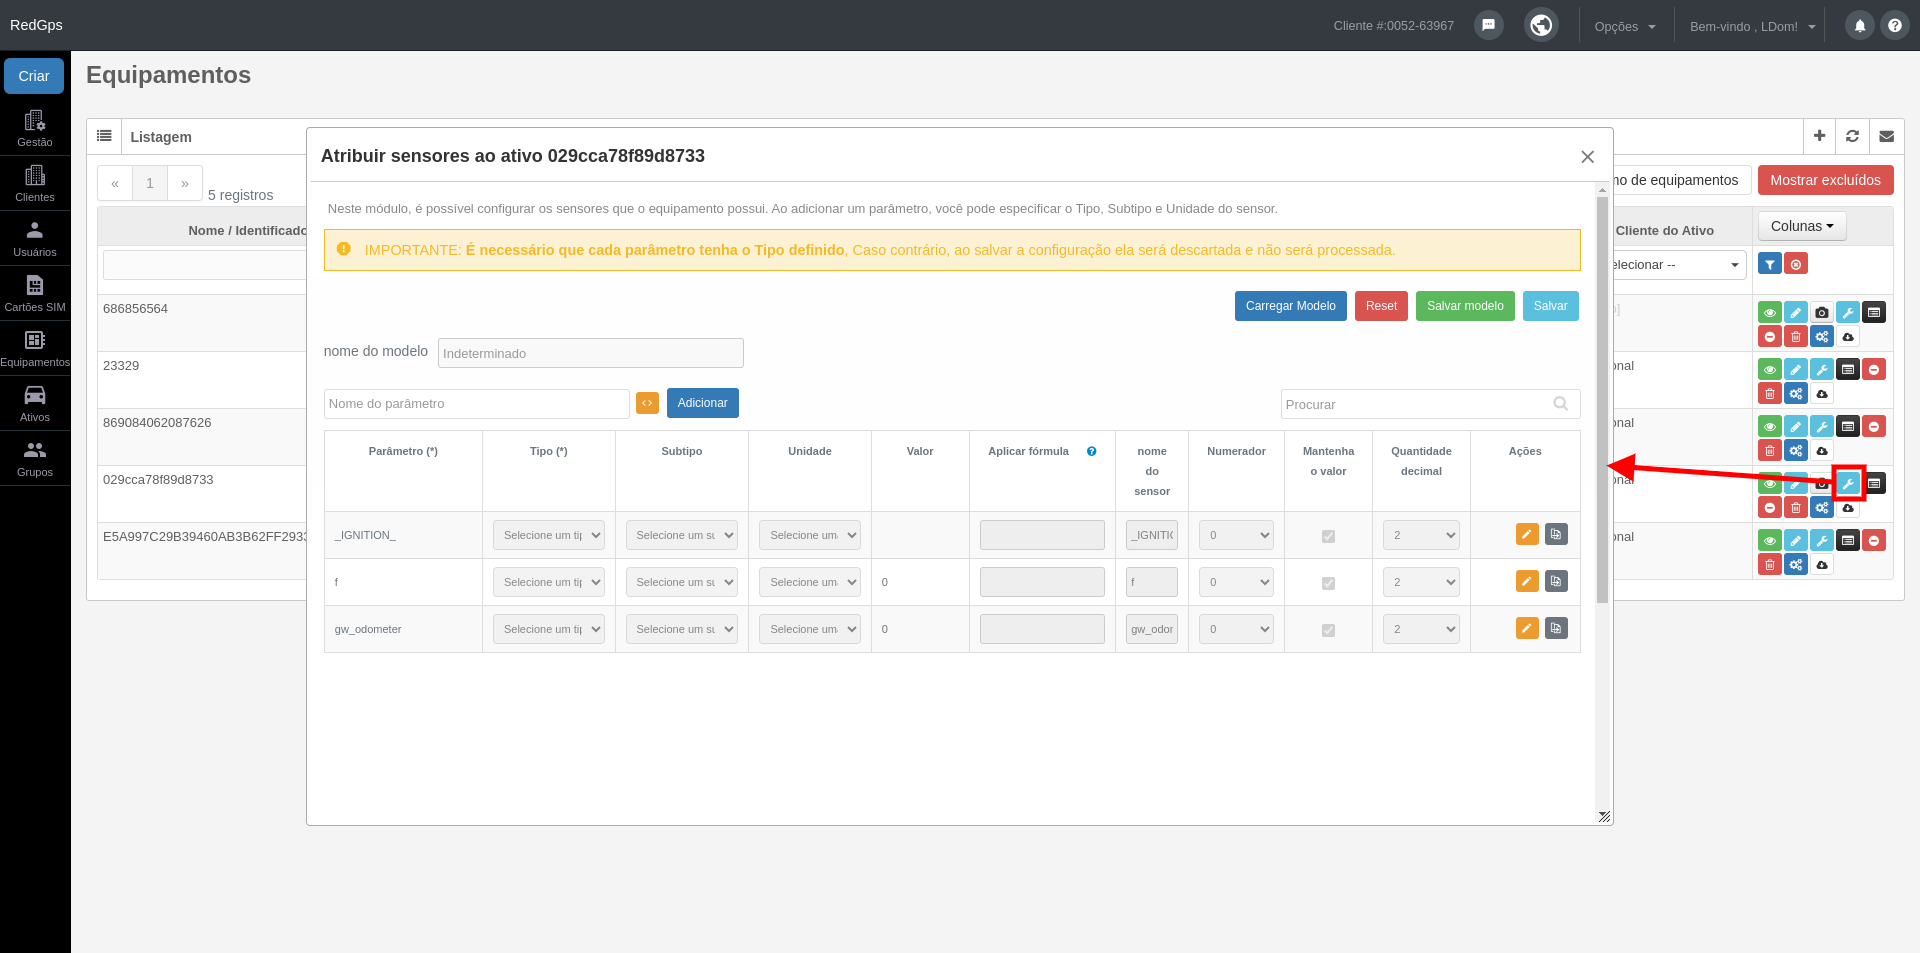Go to Clientes in the sidebar

tap(35, 184)
